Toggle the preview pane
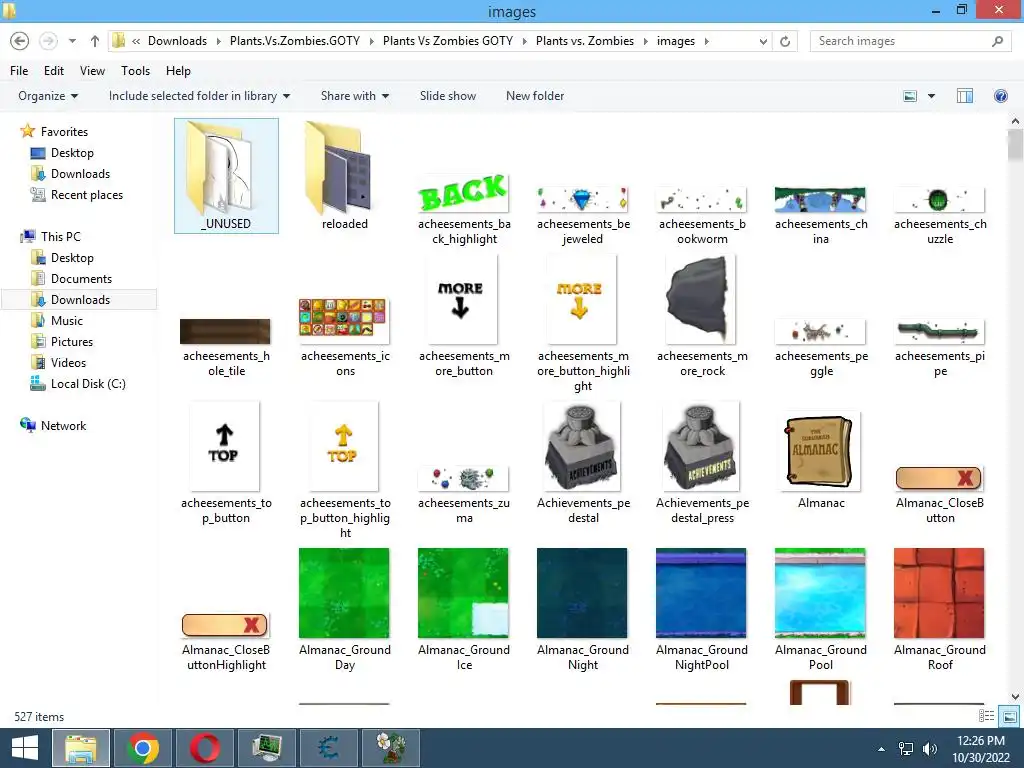1024x768 pixels. coord(965,96)
